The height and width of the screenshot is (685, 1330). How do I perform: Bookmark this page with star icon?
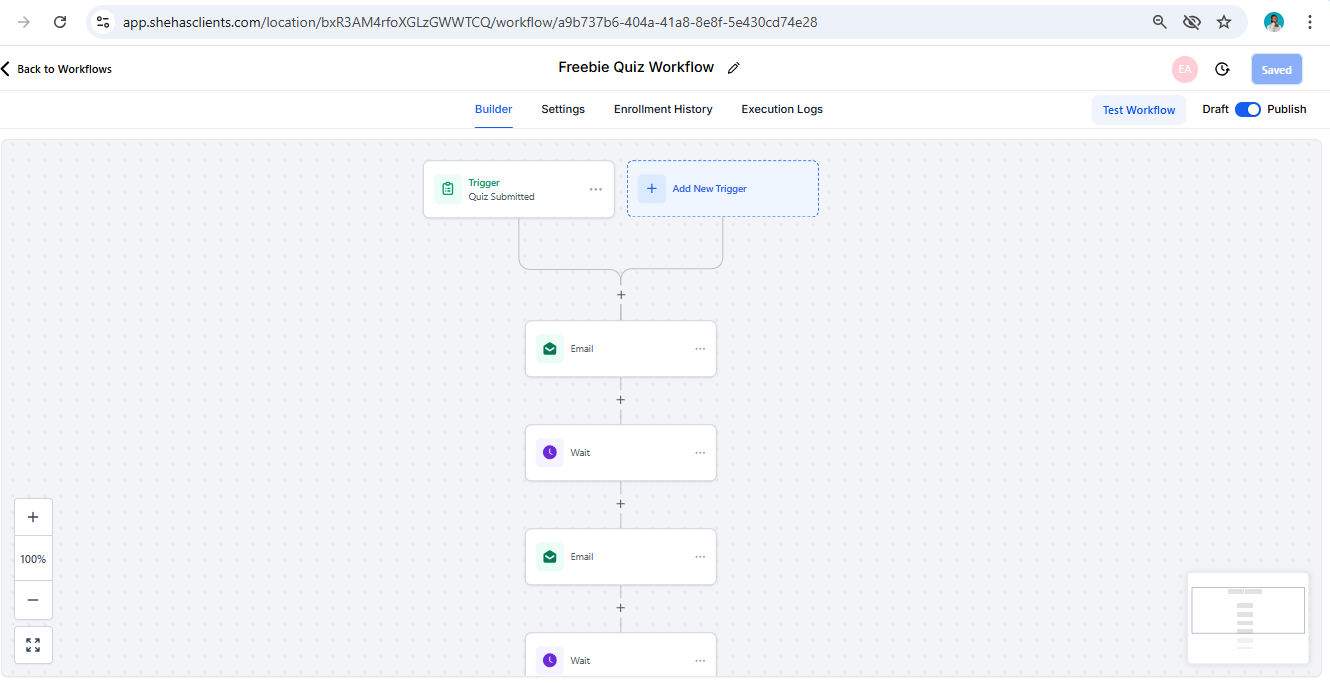point(1223,22)
